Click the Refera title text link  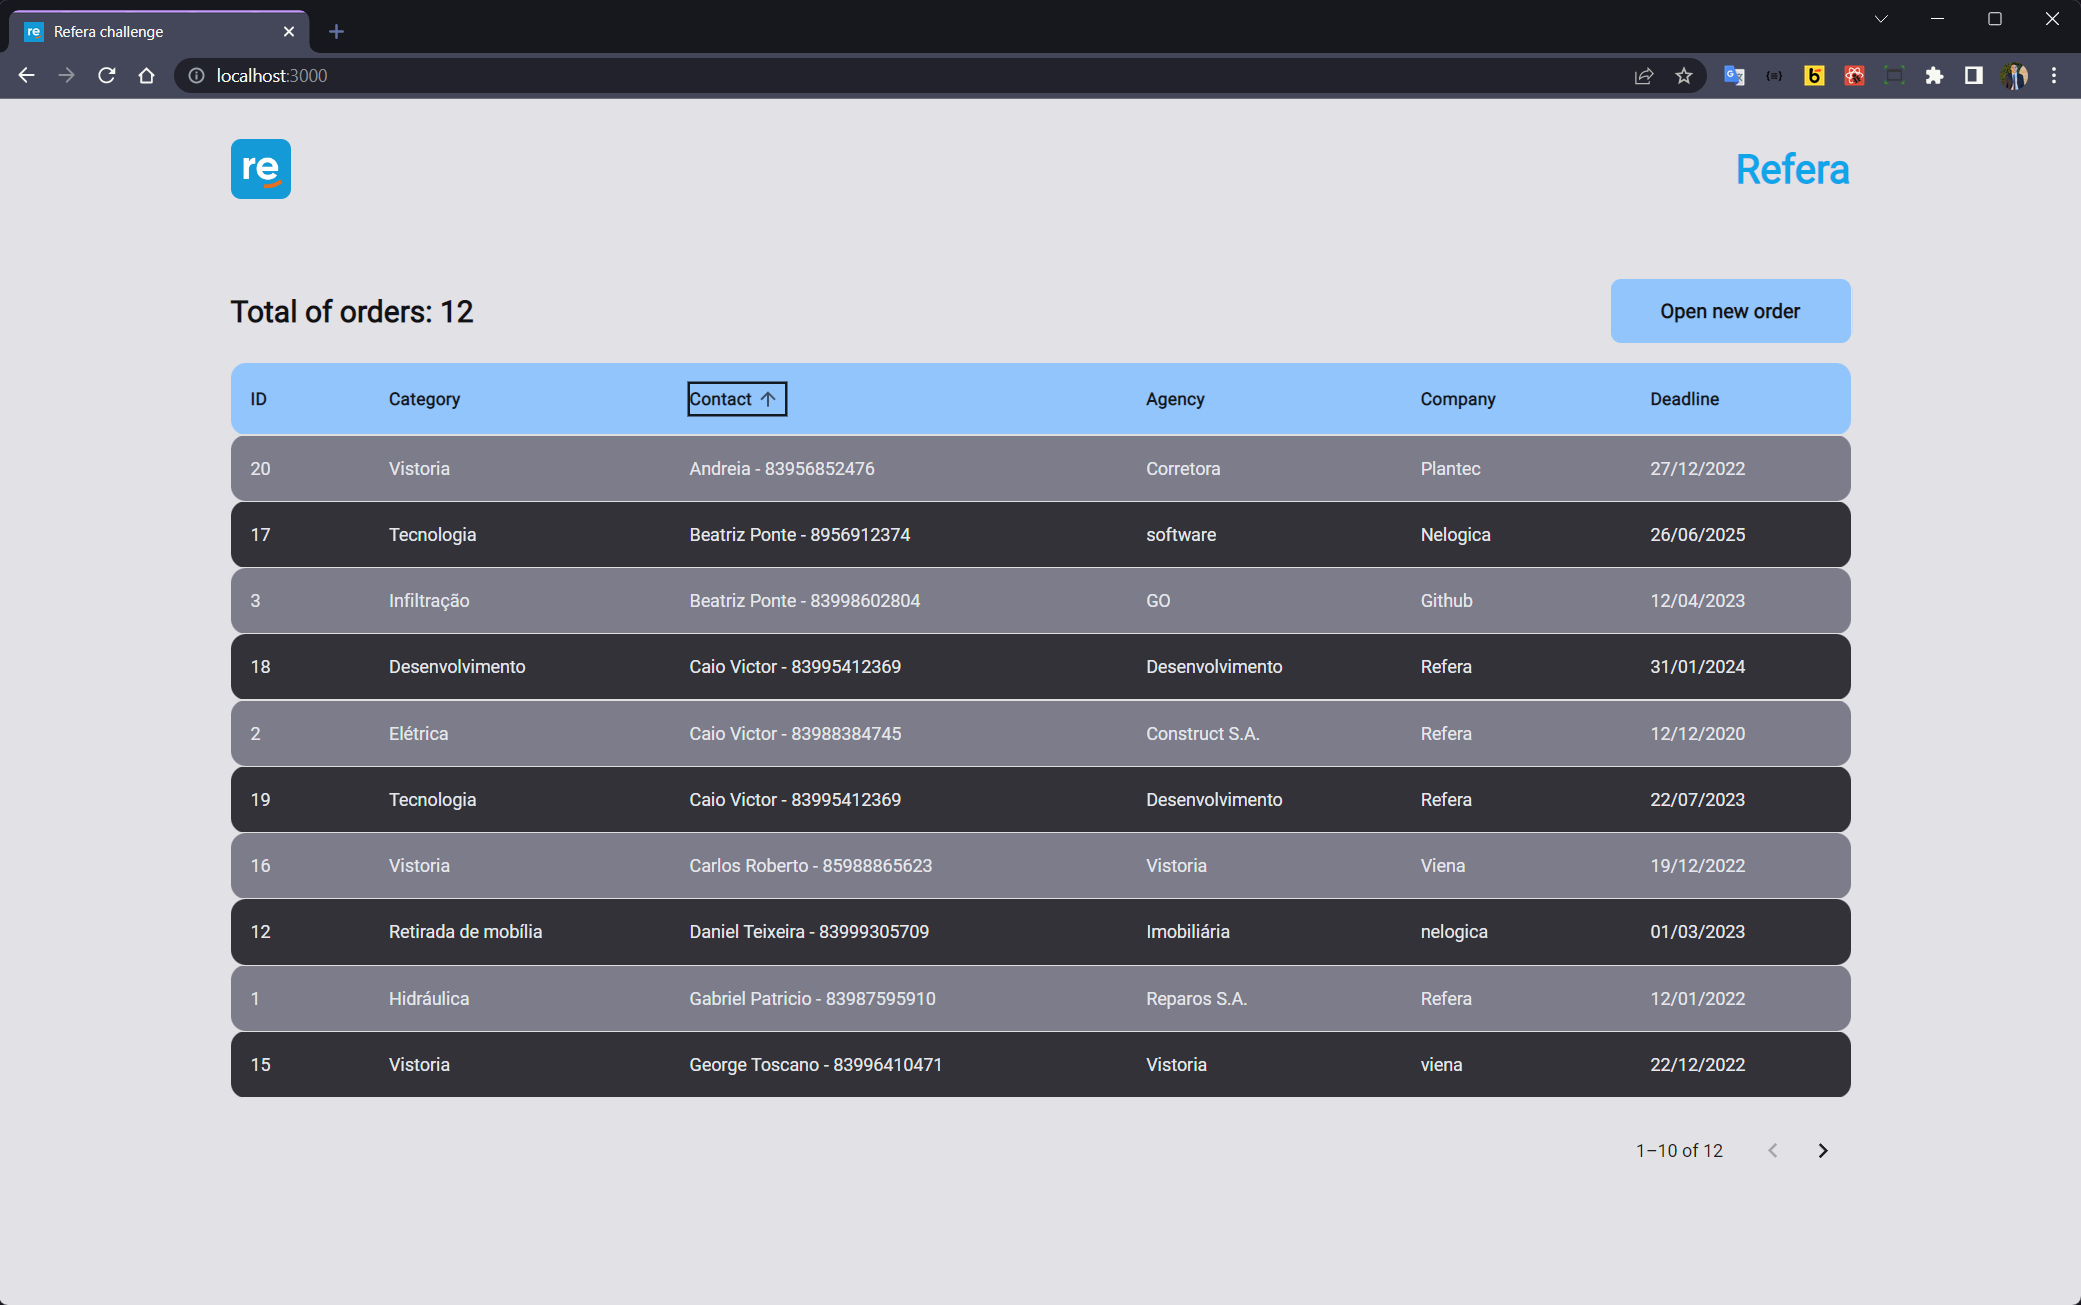1792,169
